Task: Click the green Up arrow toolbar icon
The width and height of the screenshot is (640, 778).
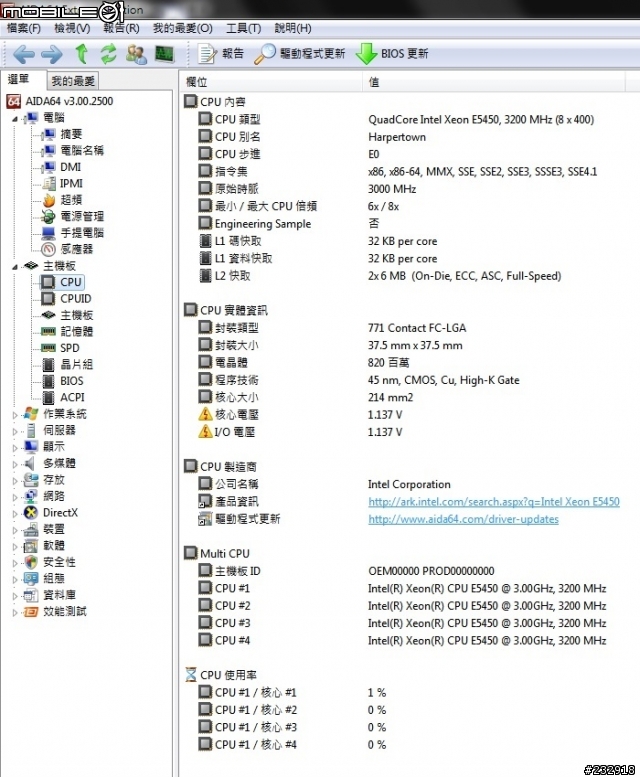Action: point(82,54)
